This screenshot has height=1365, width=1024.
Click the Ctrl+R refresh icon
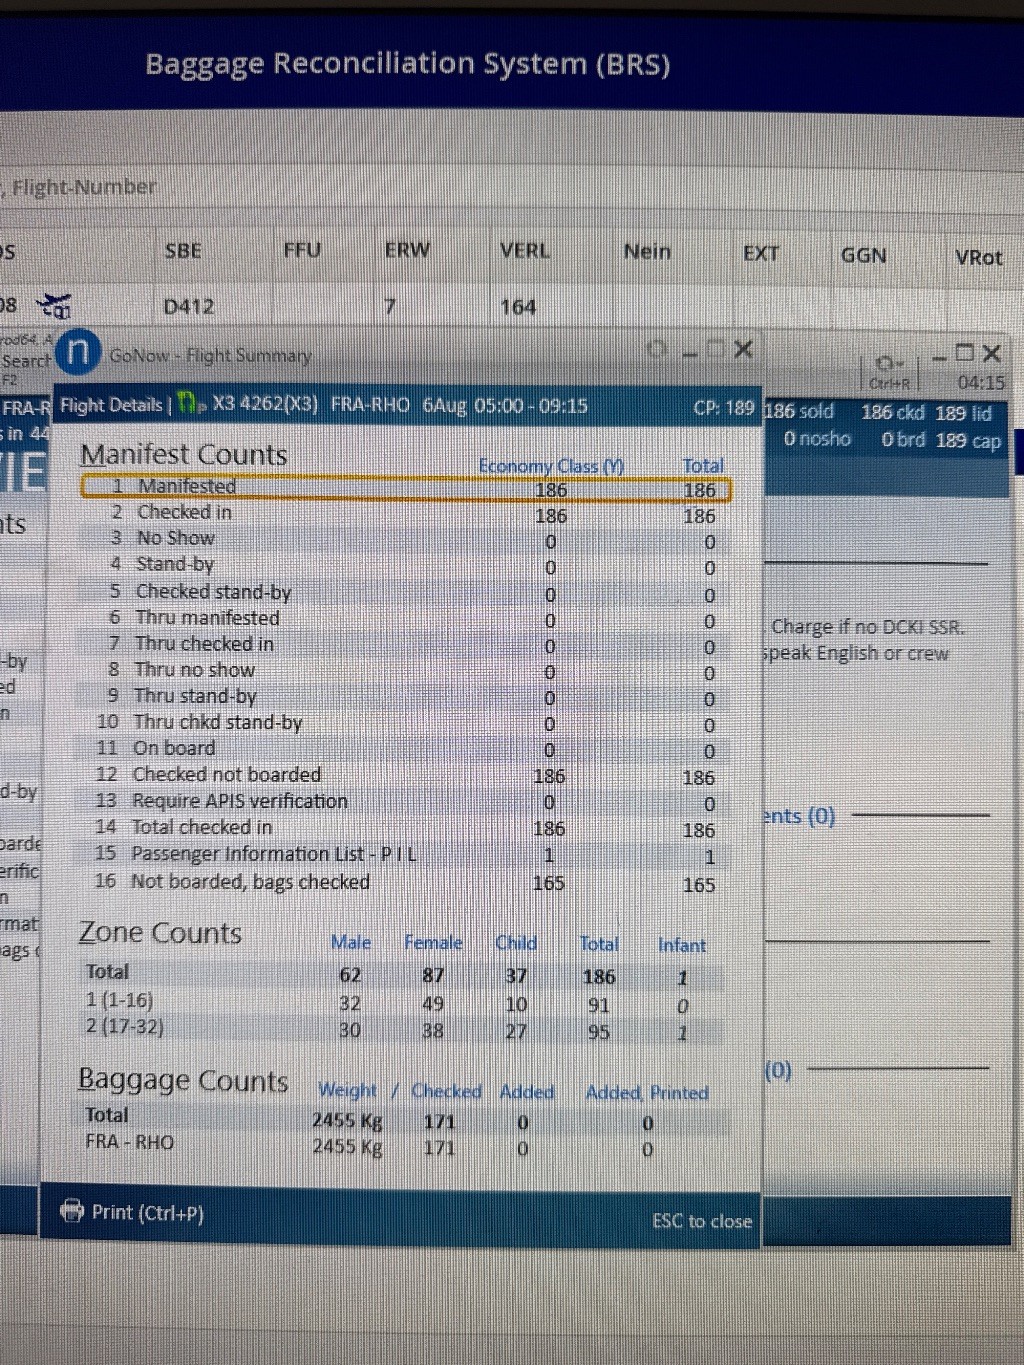point(886,364)
